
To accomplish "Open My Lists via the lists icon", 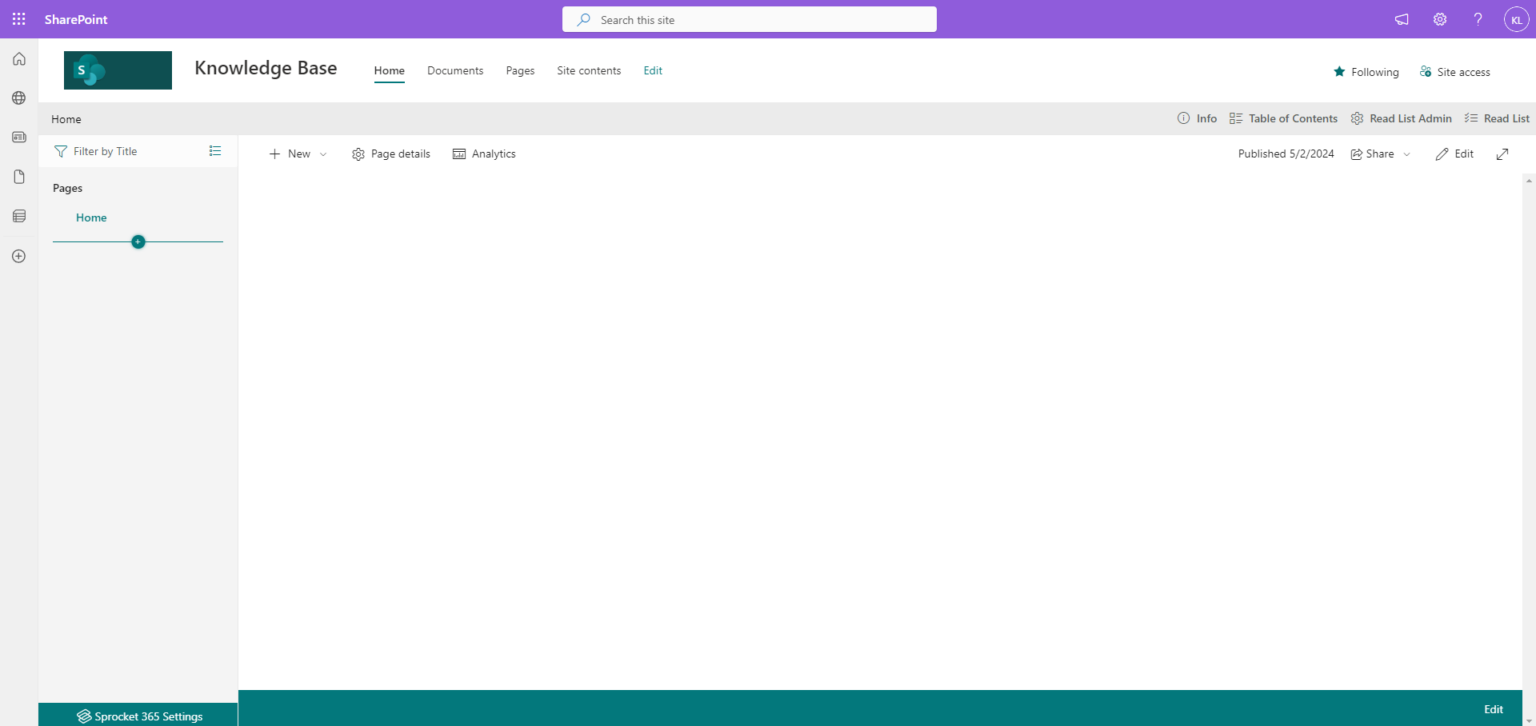I will click(18, 215).
